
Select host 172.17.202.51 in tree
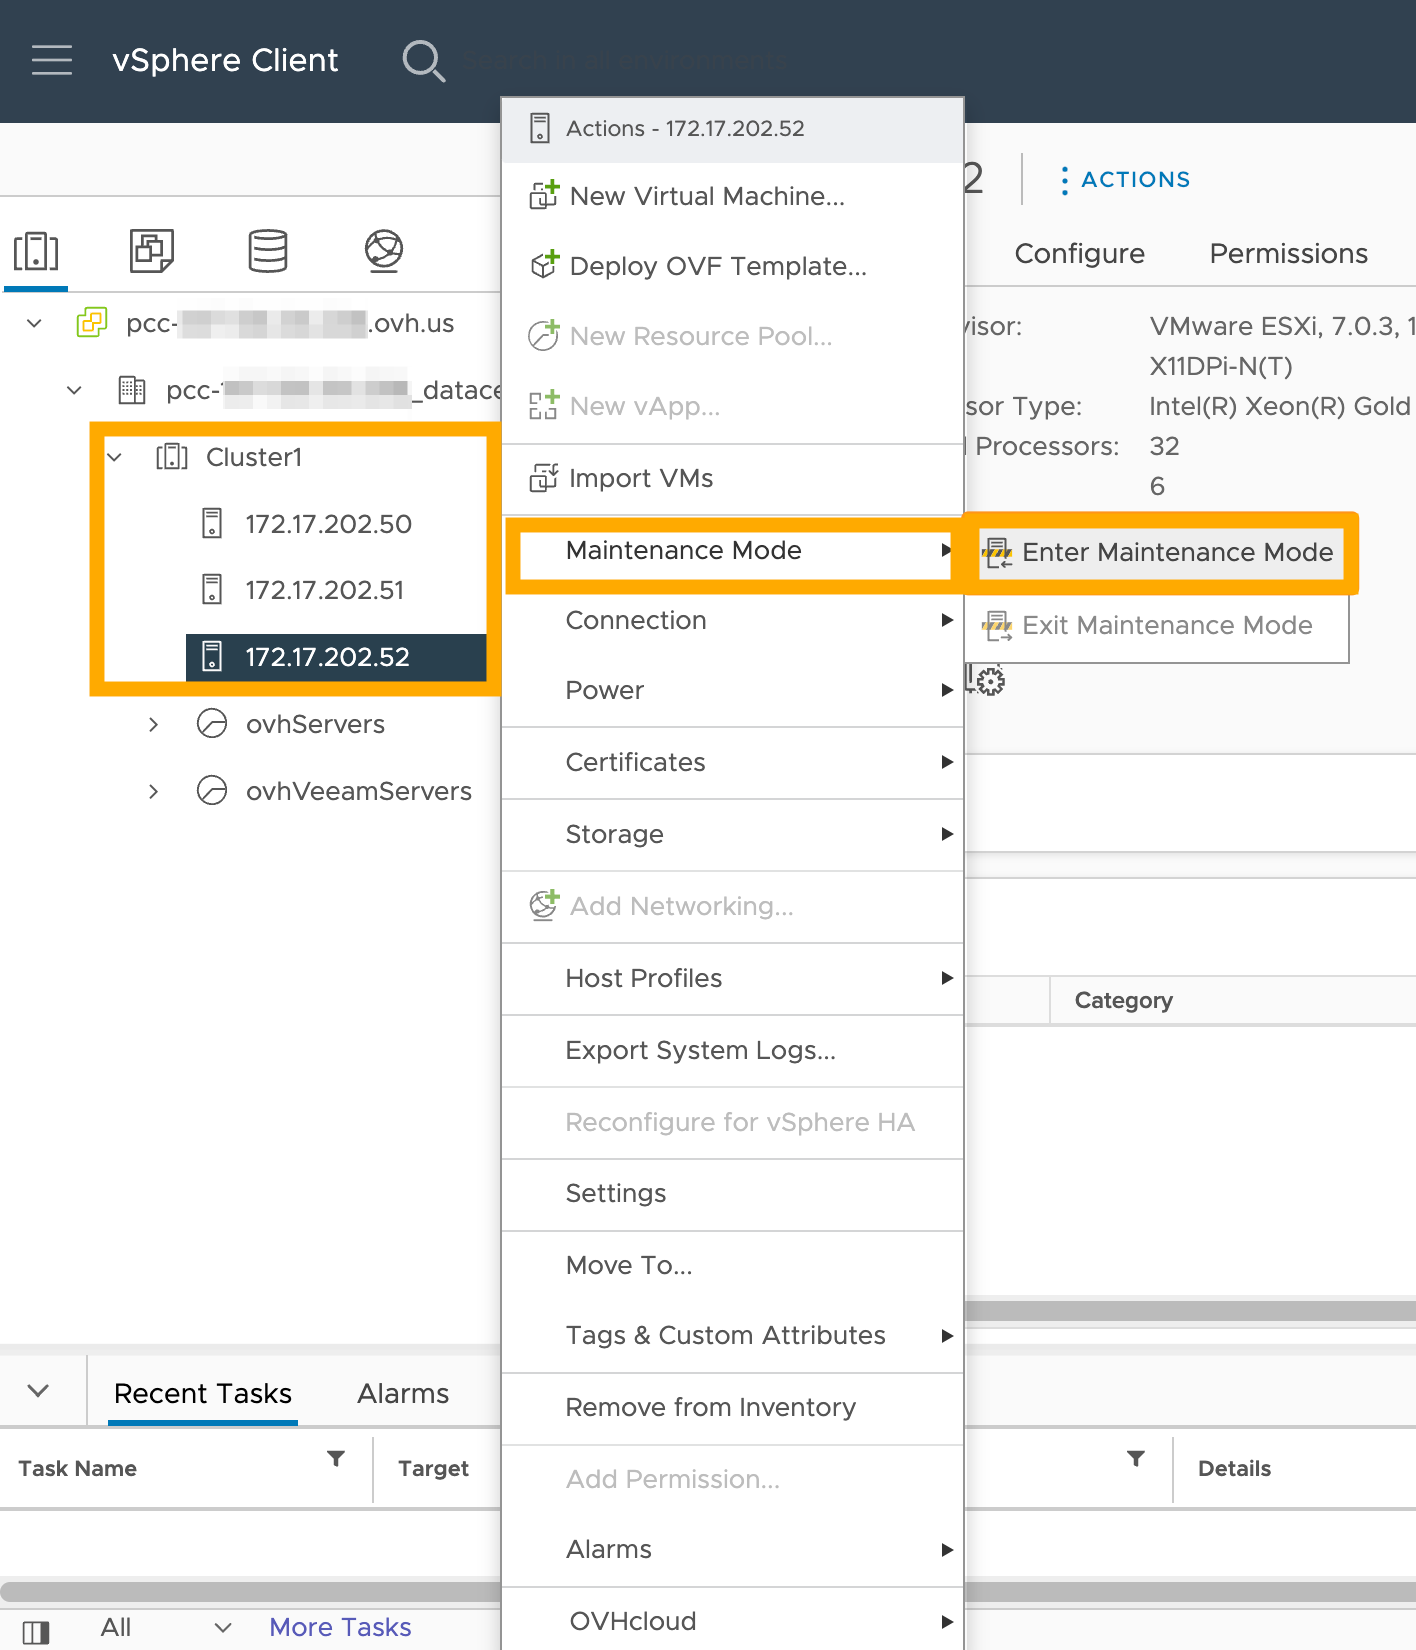[x=325, y=590]
